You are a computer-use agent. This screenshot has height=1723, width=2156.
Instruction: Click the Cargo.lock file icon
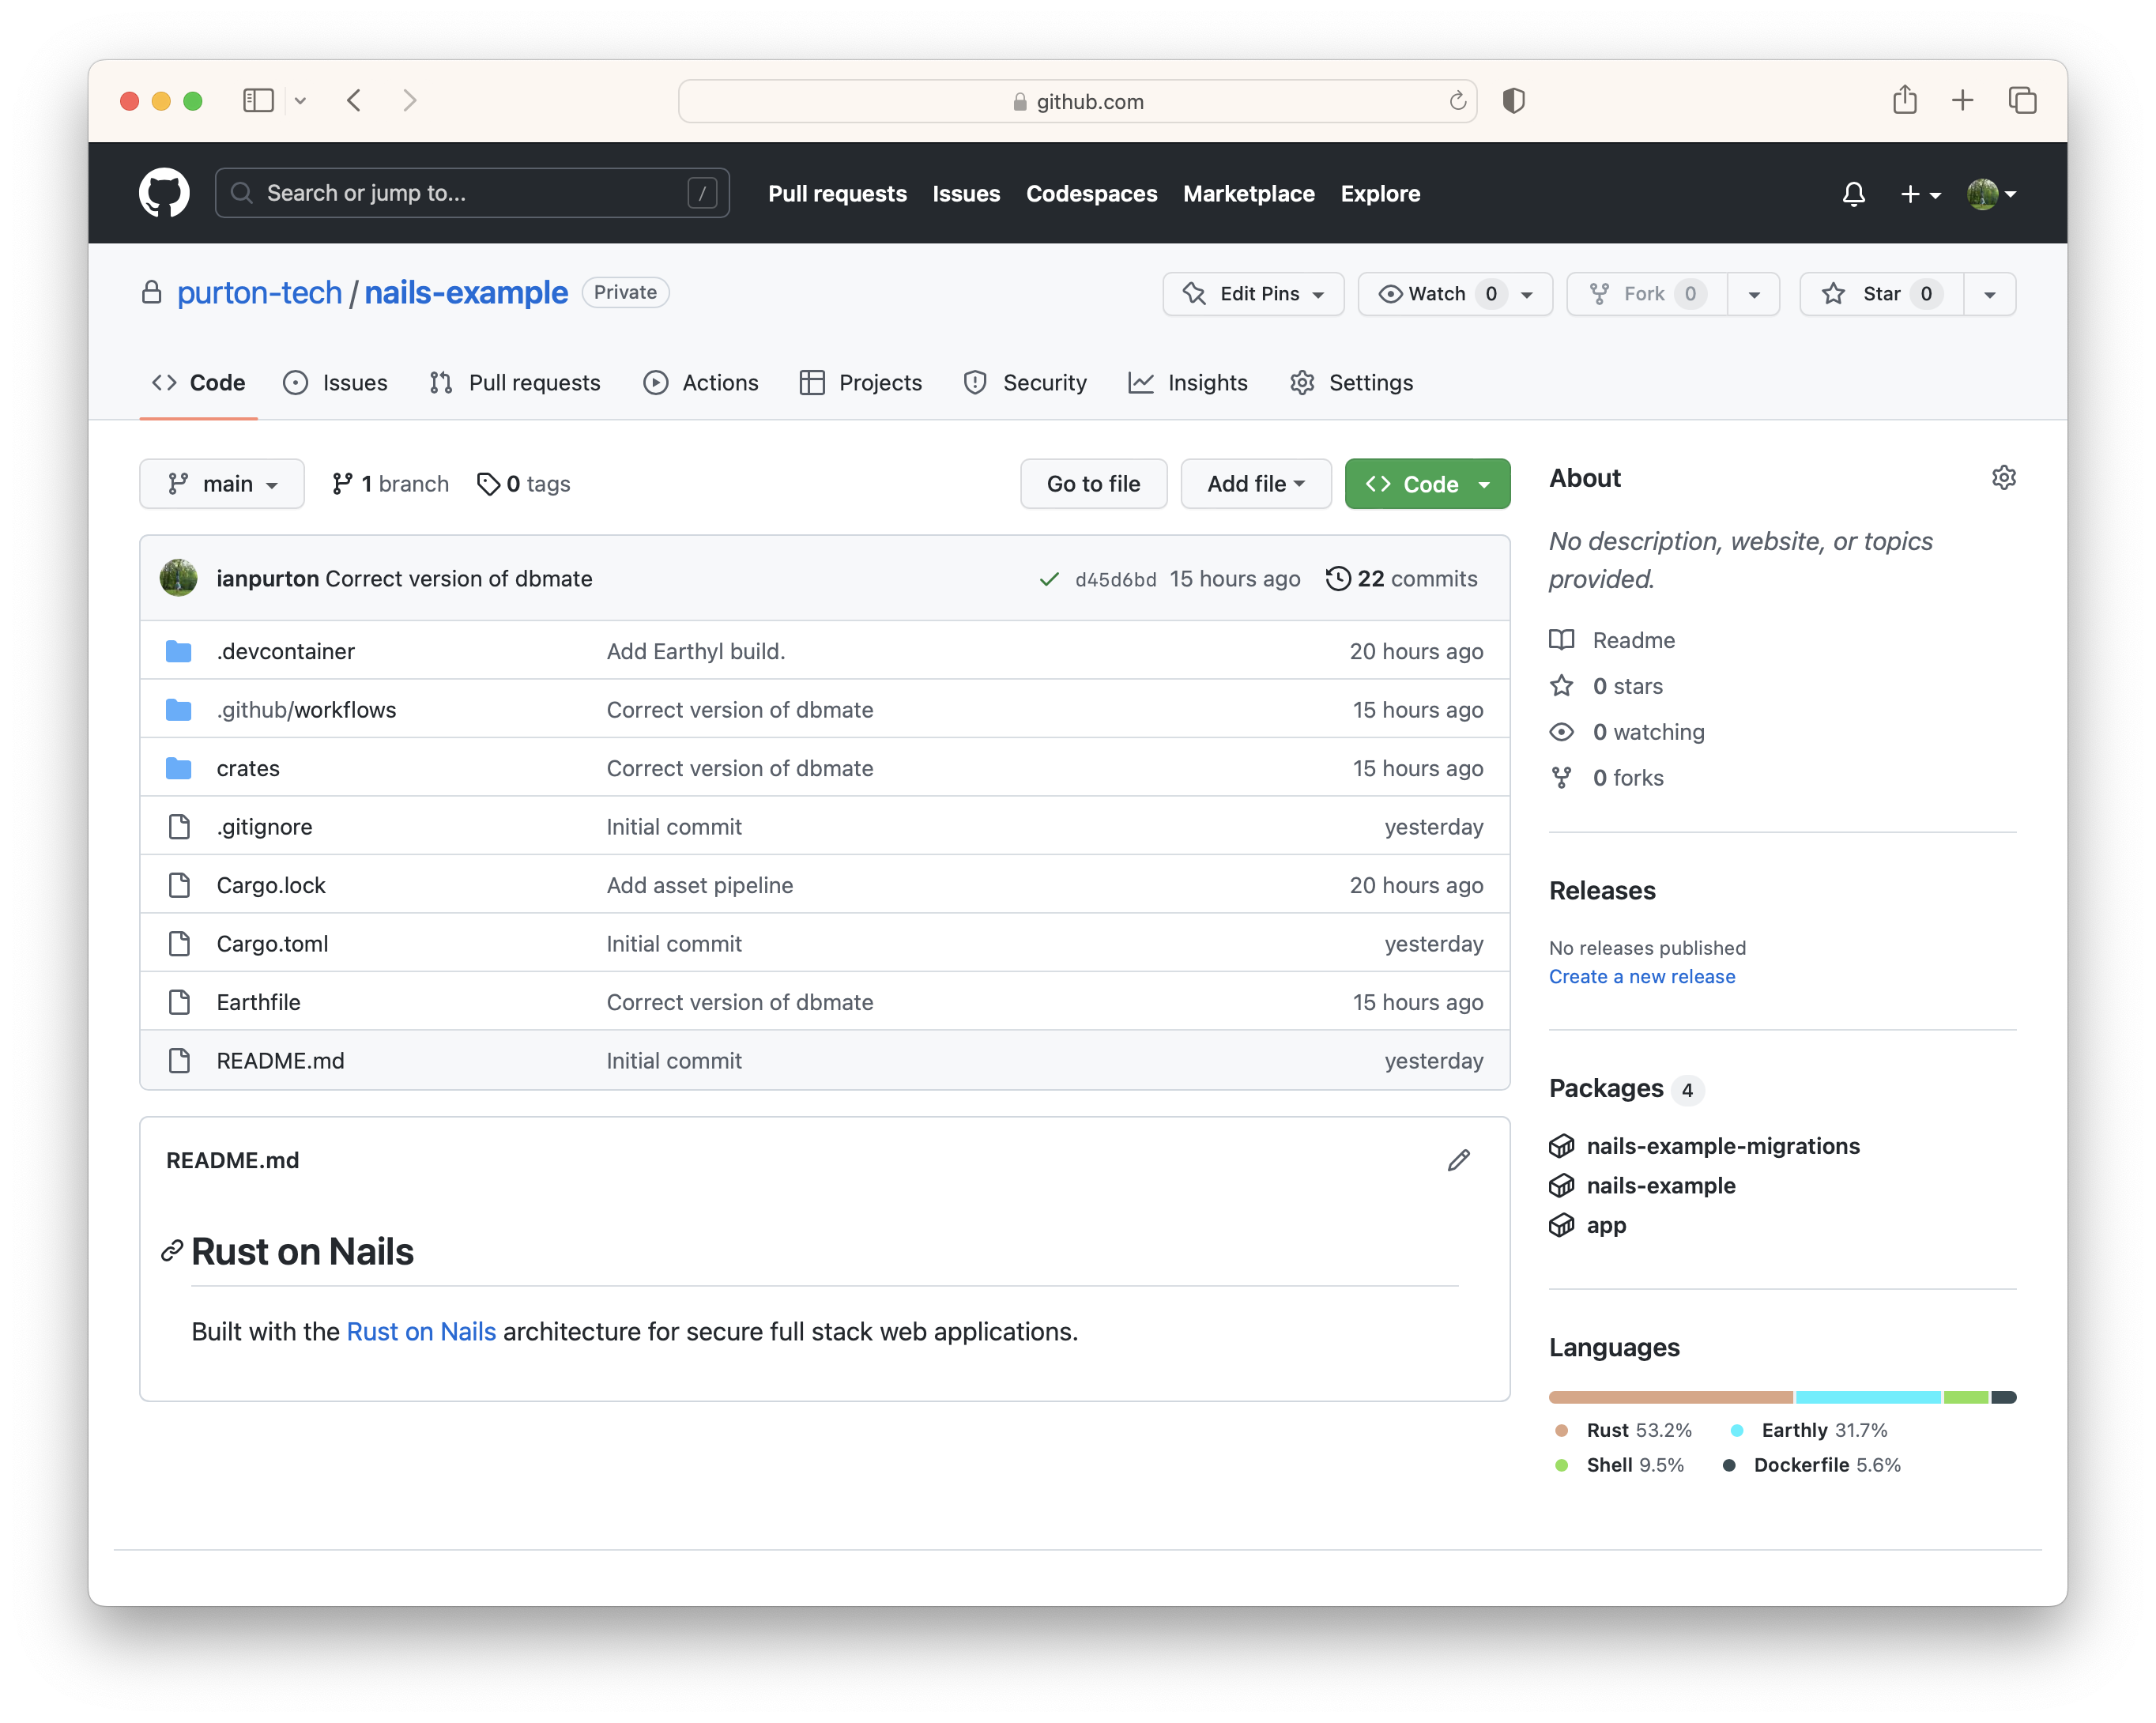179,885
